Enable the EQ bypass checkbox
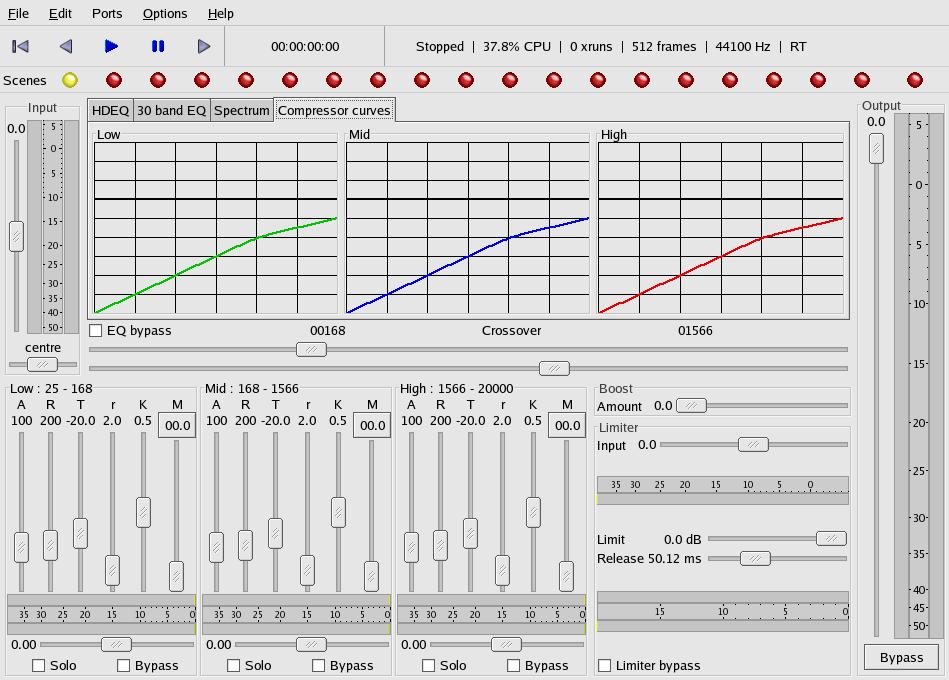Image resolution: width=949 pixels, height=680 pixels. click(96, 330)
